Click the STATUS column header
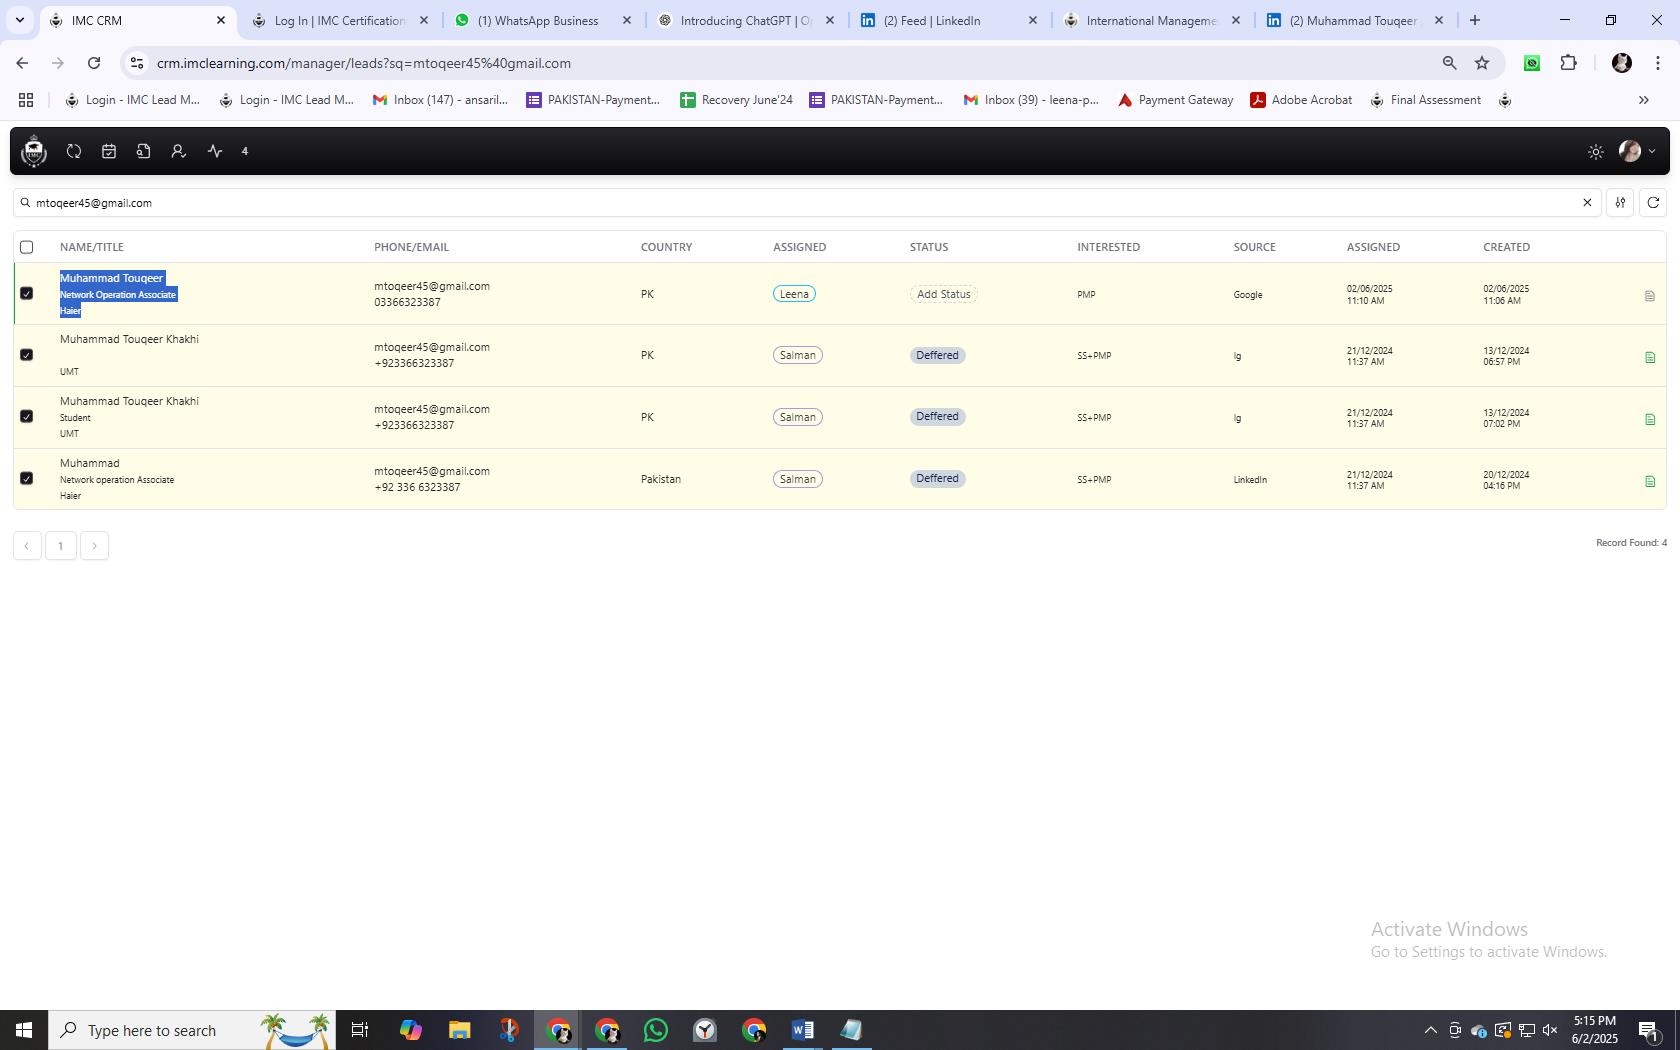The width and height of the screenshot is (1680, 1050). coord(929,247)
